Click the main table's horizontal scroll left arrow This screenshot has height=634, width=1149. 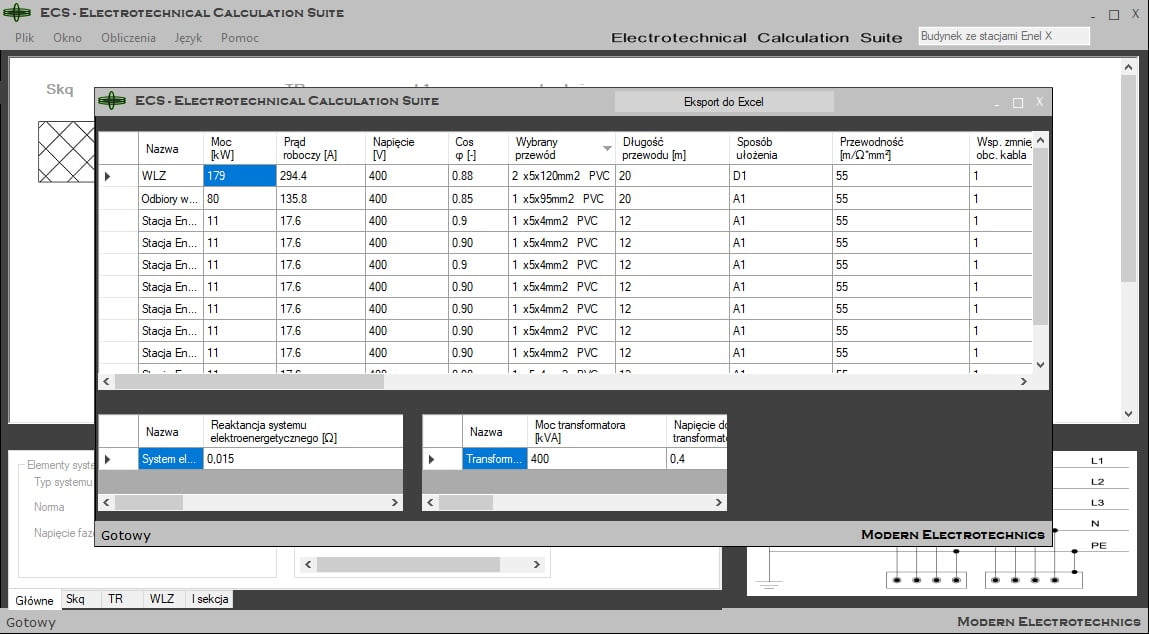pos(106,382)
